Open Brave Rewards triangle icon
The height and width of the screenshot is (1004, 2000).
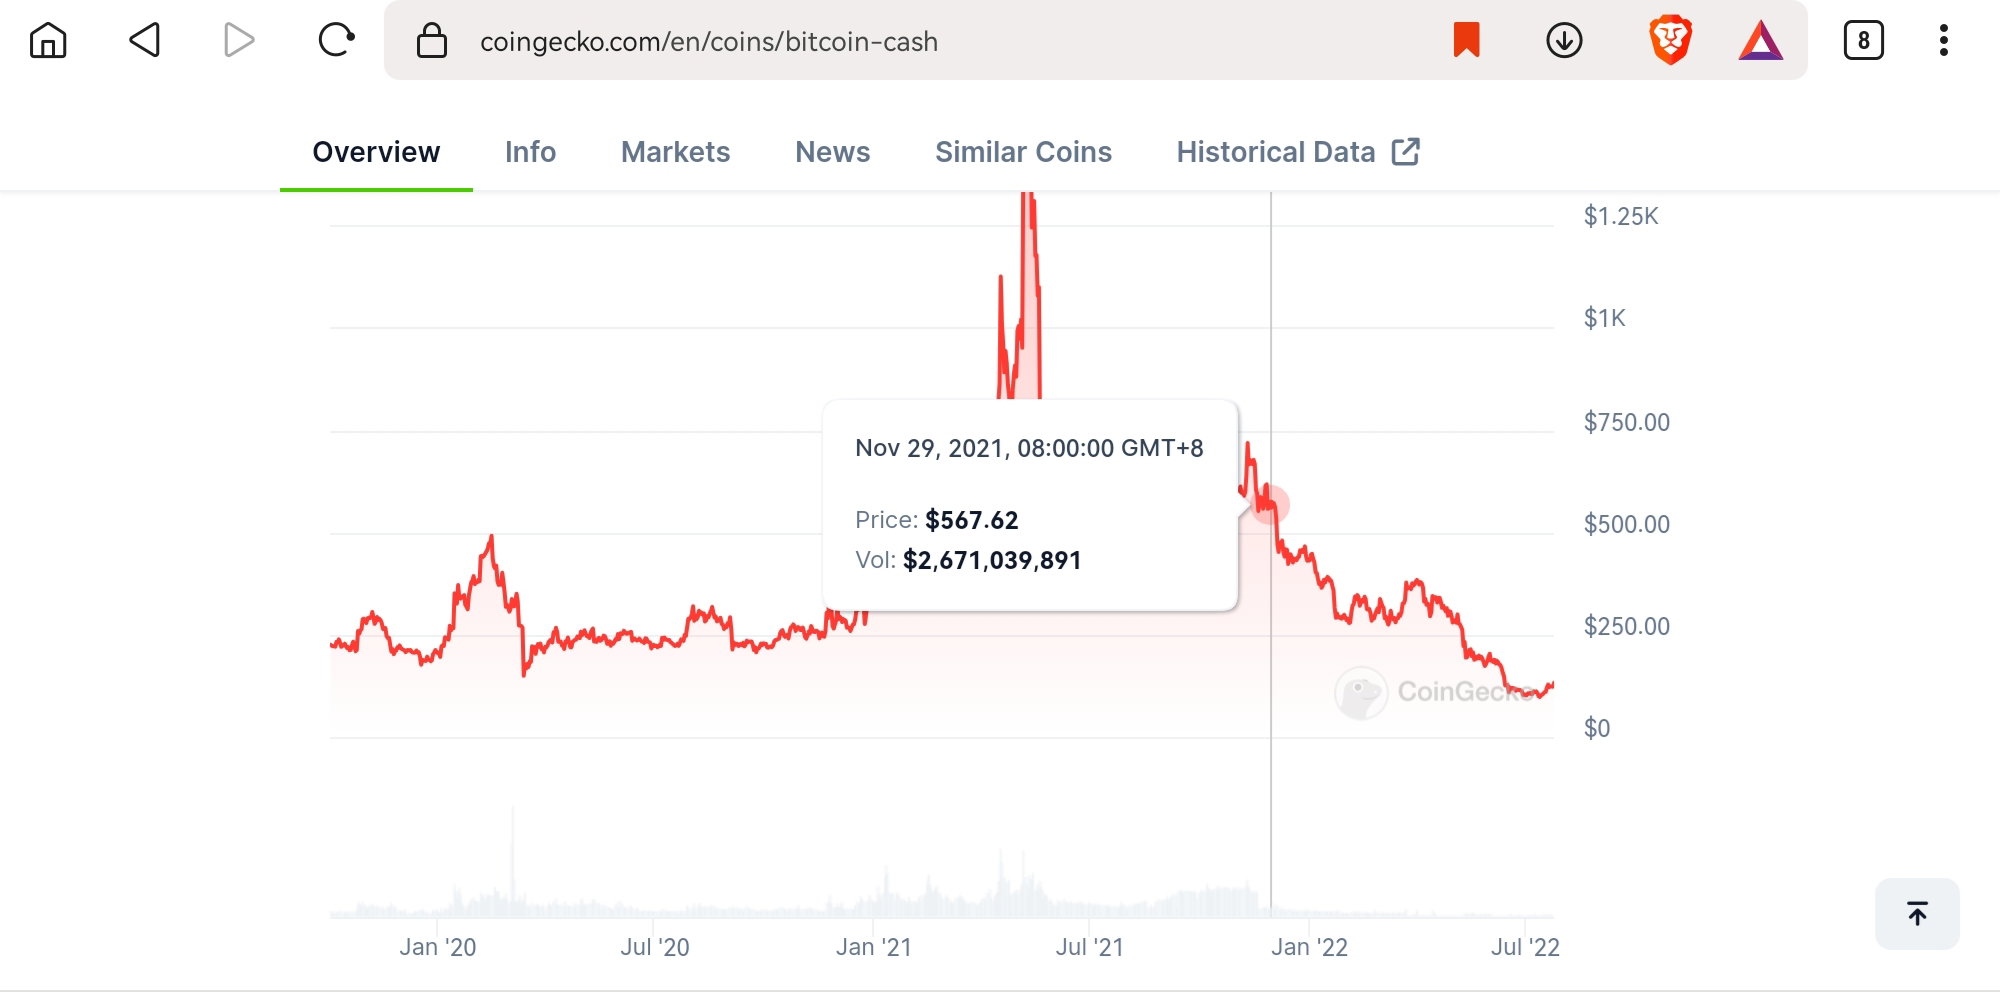tap(1760, 41)
